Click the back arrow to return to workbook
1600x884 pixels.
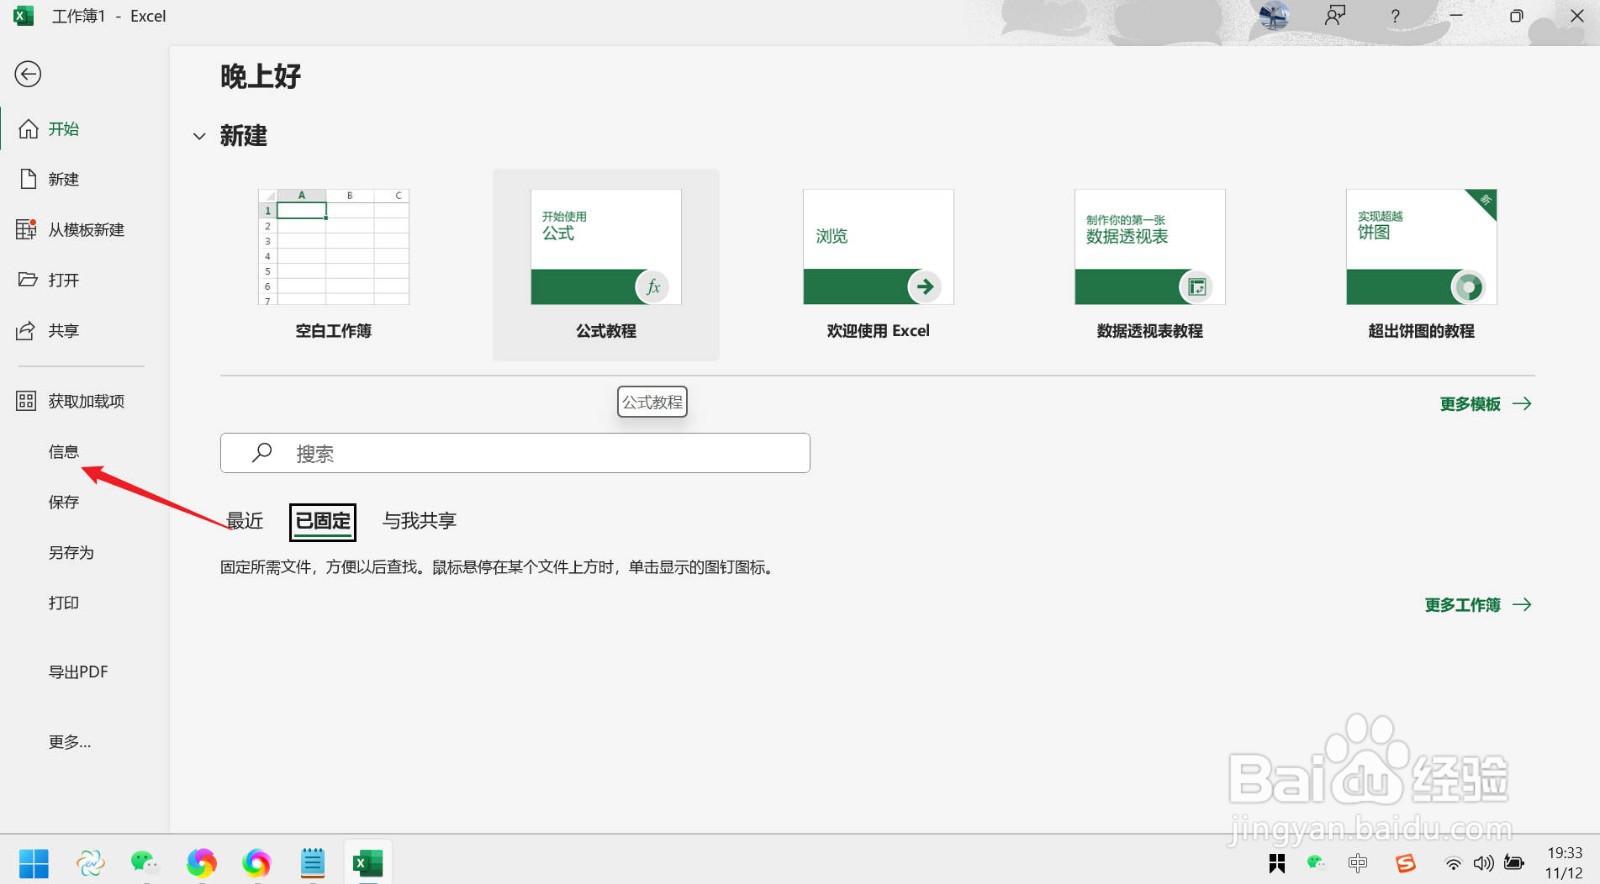tap(28, 74)
